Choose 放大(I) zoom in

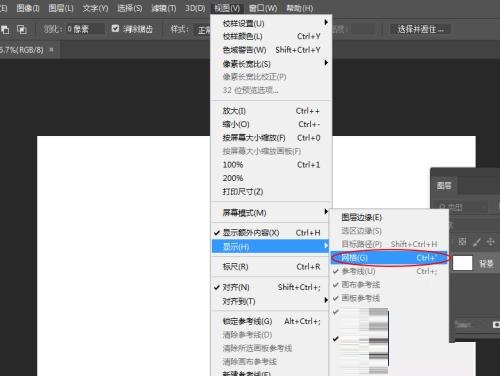270,111
